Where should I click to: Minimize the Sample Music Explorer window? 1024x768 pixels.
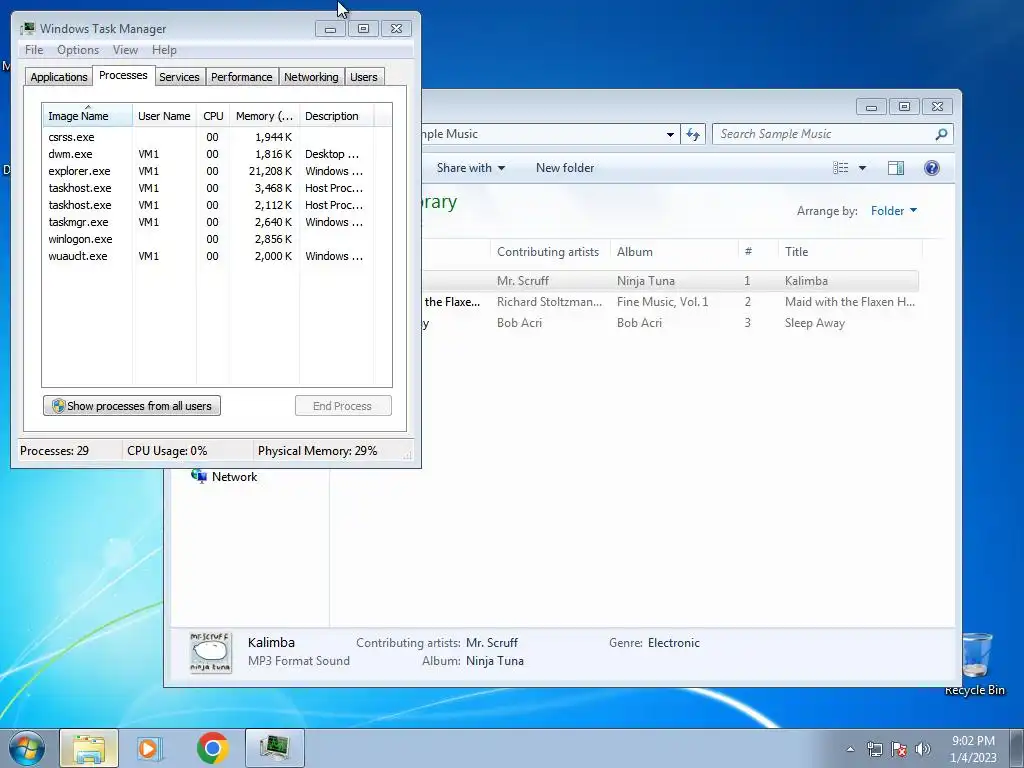tap(871, 106)
